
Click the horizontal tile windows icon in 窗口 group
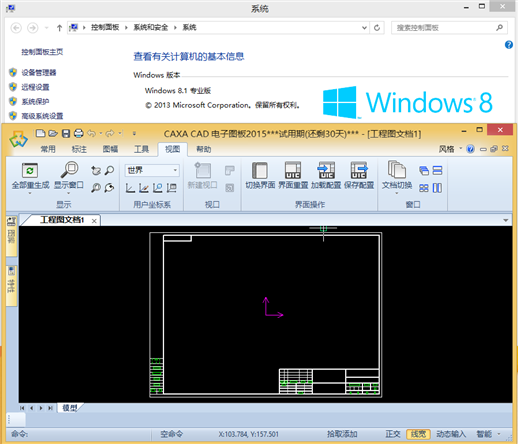coord(437,171)
